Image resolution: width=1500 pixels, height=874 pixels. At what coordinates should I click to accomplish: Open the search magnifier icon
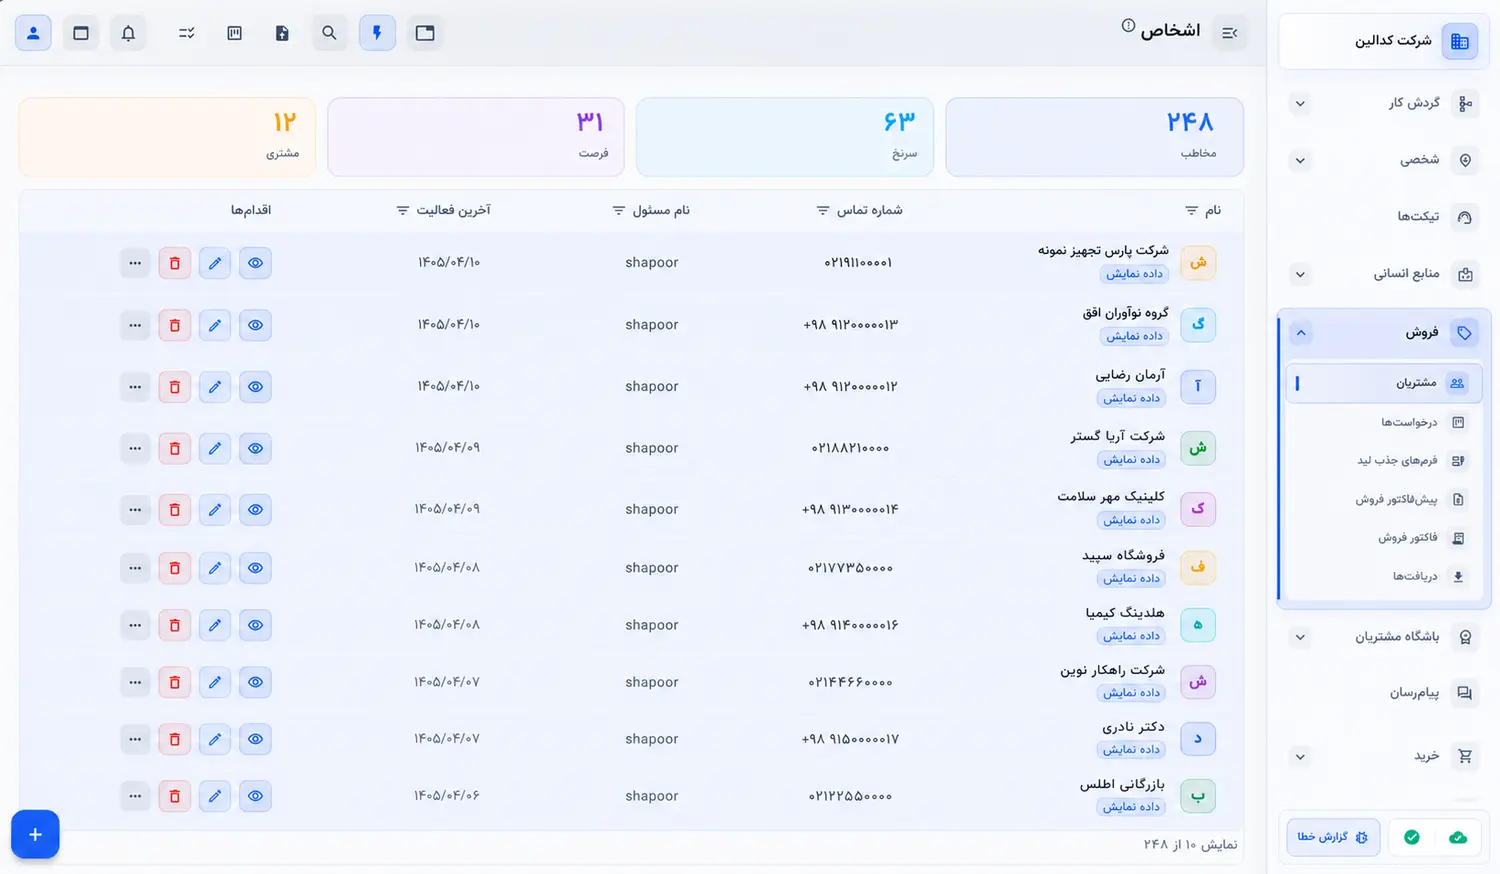pos(329,33)
